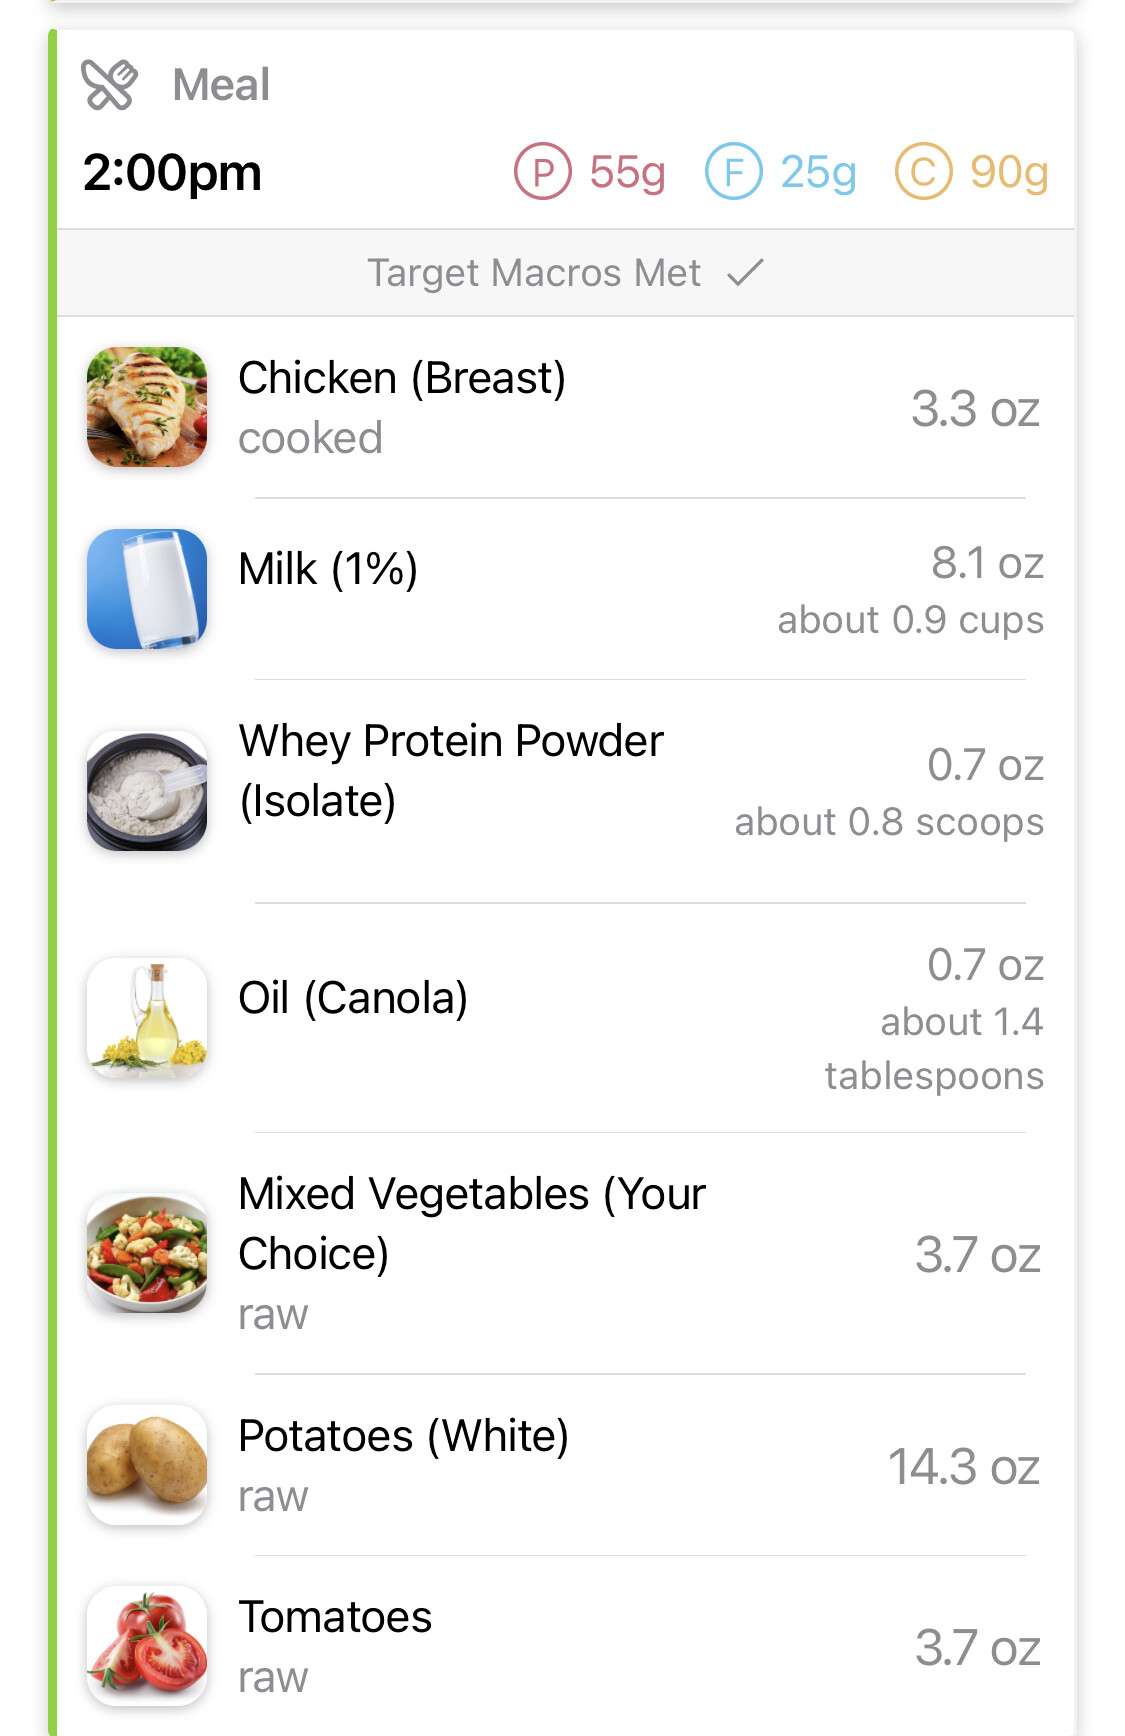Open the 2:00pm meal time
Viewport: 1125px width, 1736px height.
(172, 172)
